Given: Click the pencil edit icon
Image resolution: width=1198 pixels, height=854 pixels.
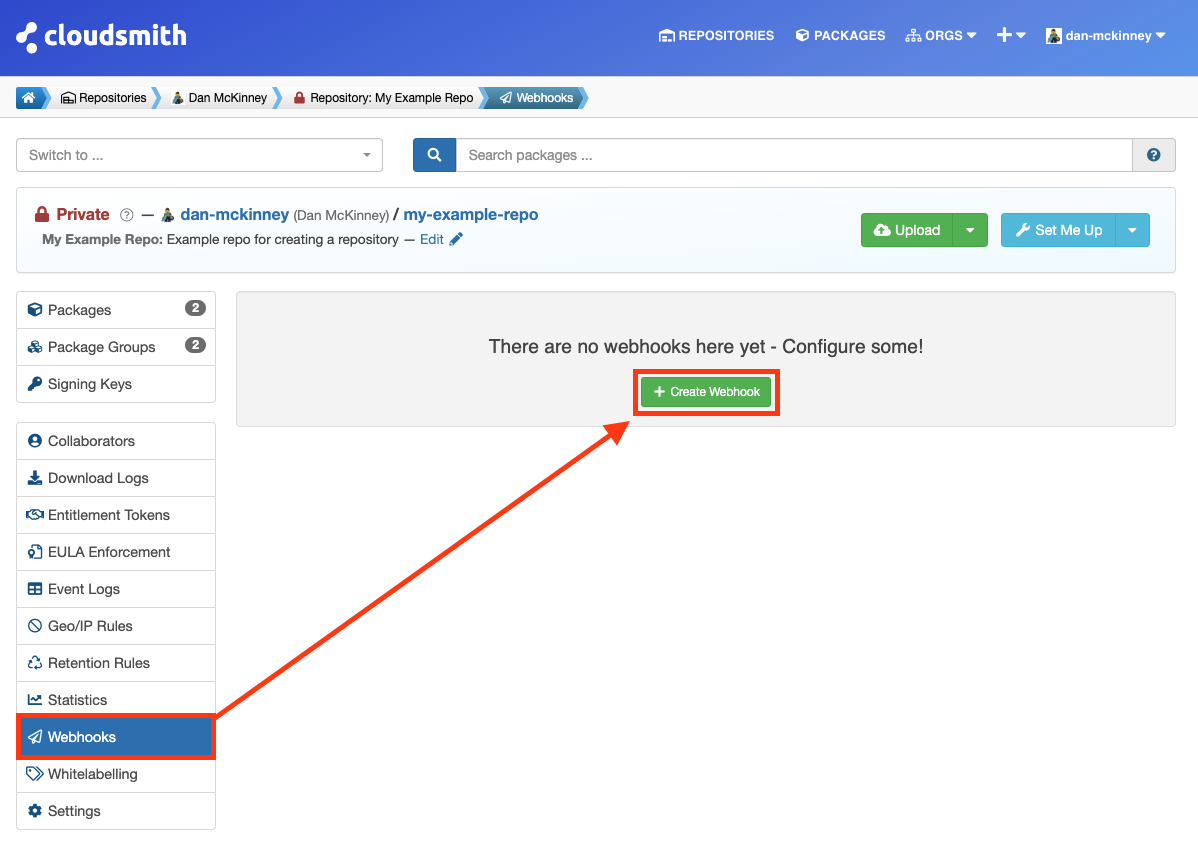Looking at the screenshot, I should click(x=456, y=239).
